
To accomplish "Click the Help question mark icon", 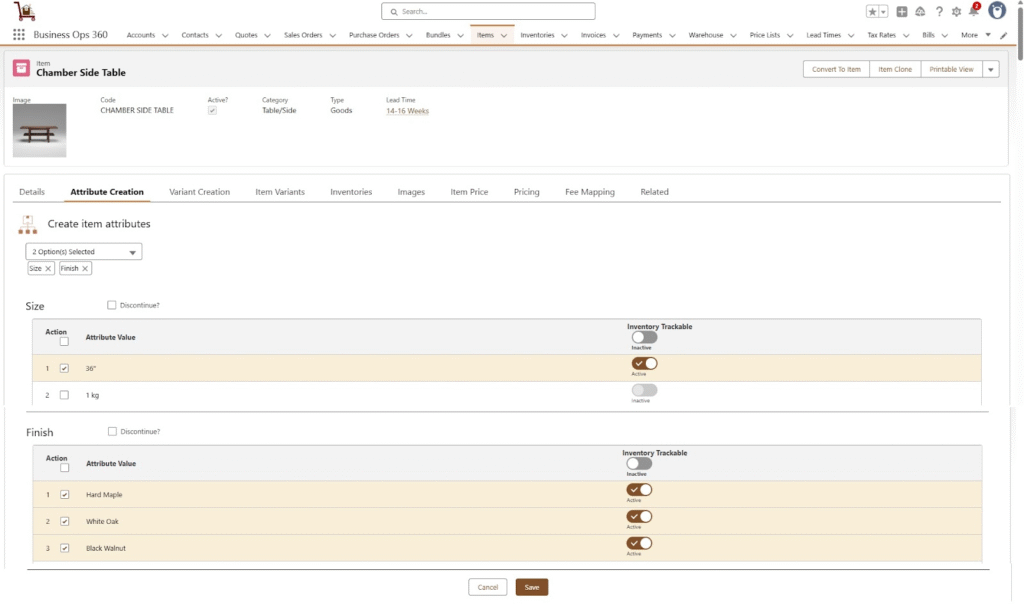I will [x=939, y=12].
